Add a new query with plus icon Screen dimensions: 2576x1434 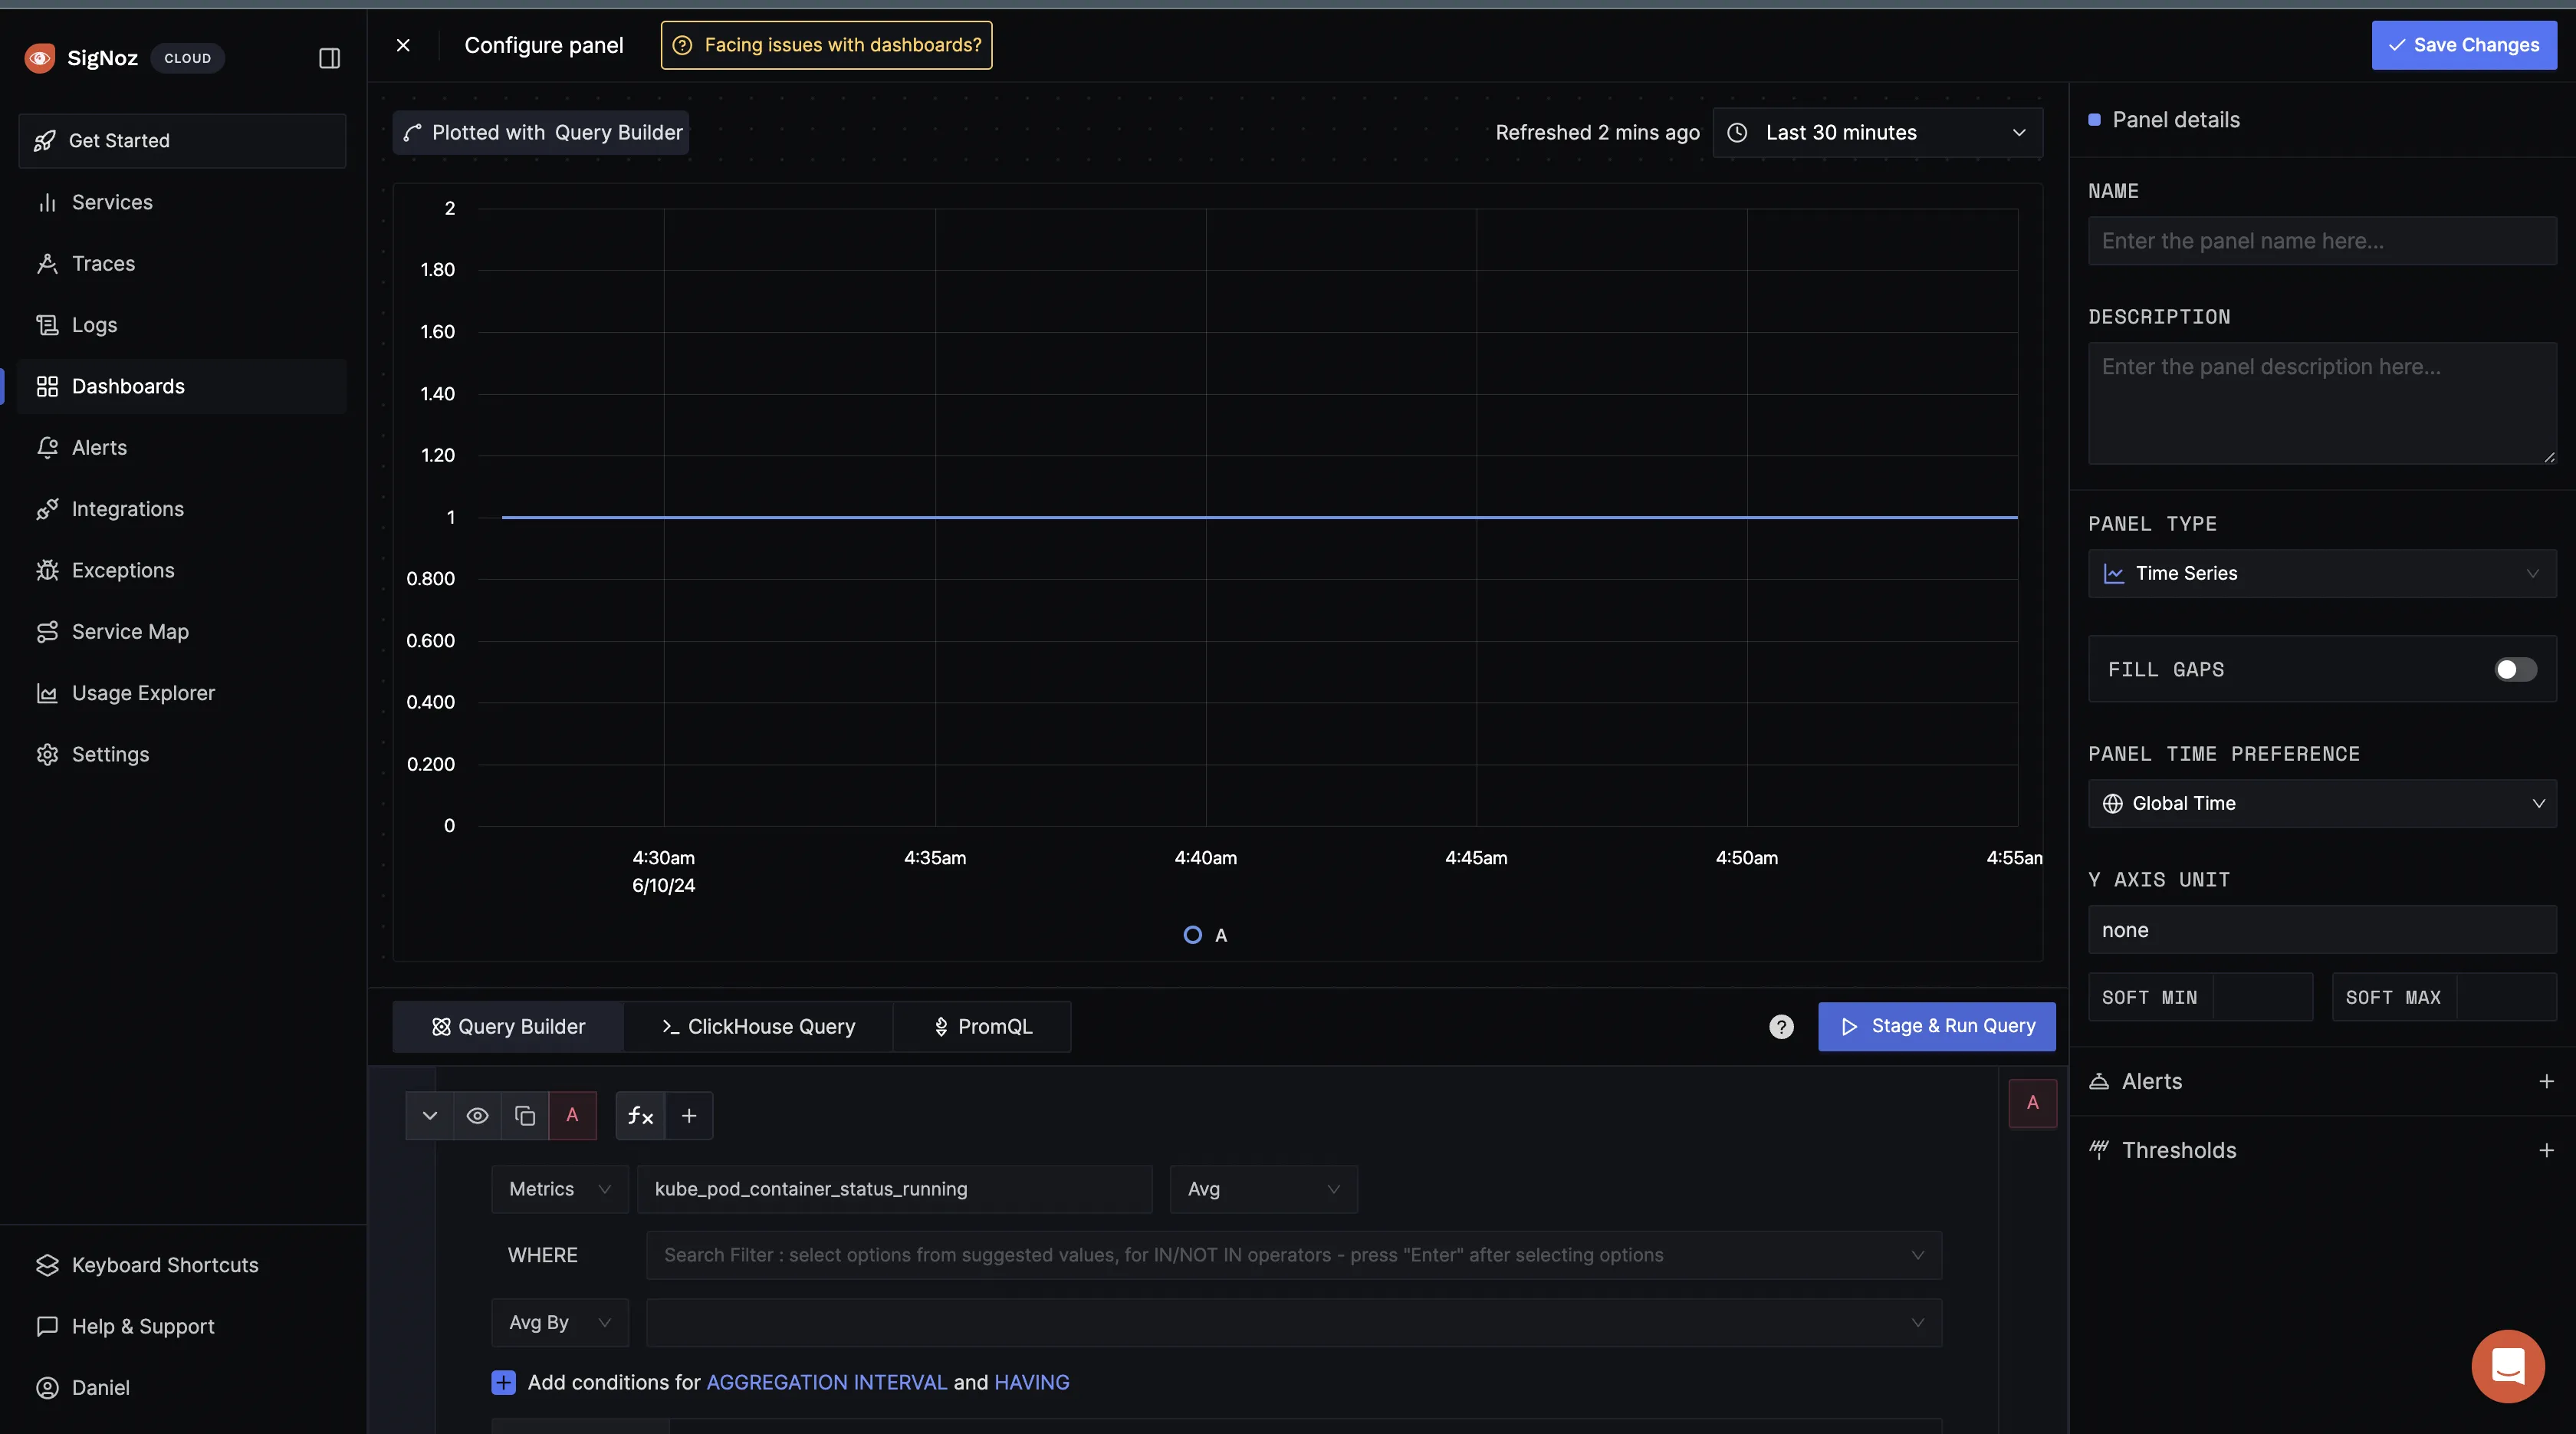689,1116
